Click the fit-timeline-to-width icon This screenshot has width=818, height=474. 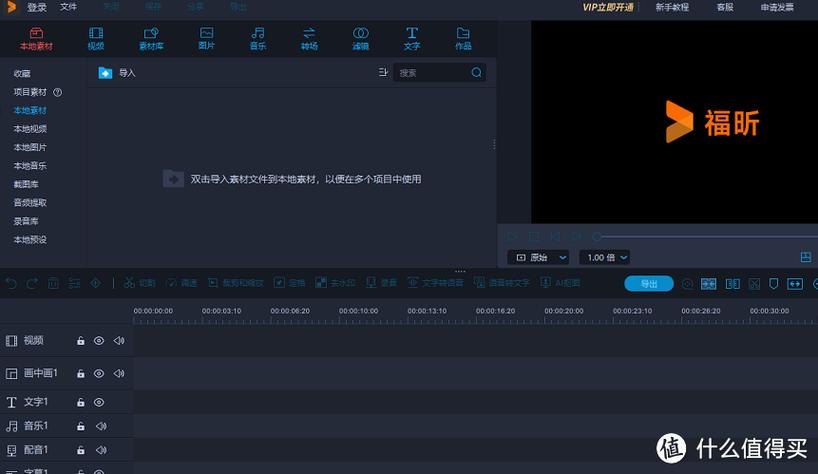[795, 284]
